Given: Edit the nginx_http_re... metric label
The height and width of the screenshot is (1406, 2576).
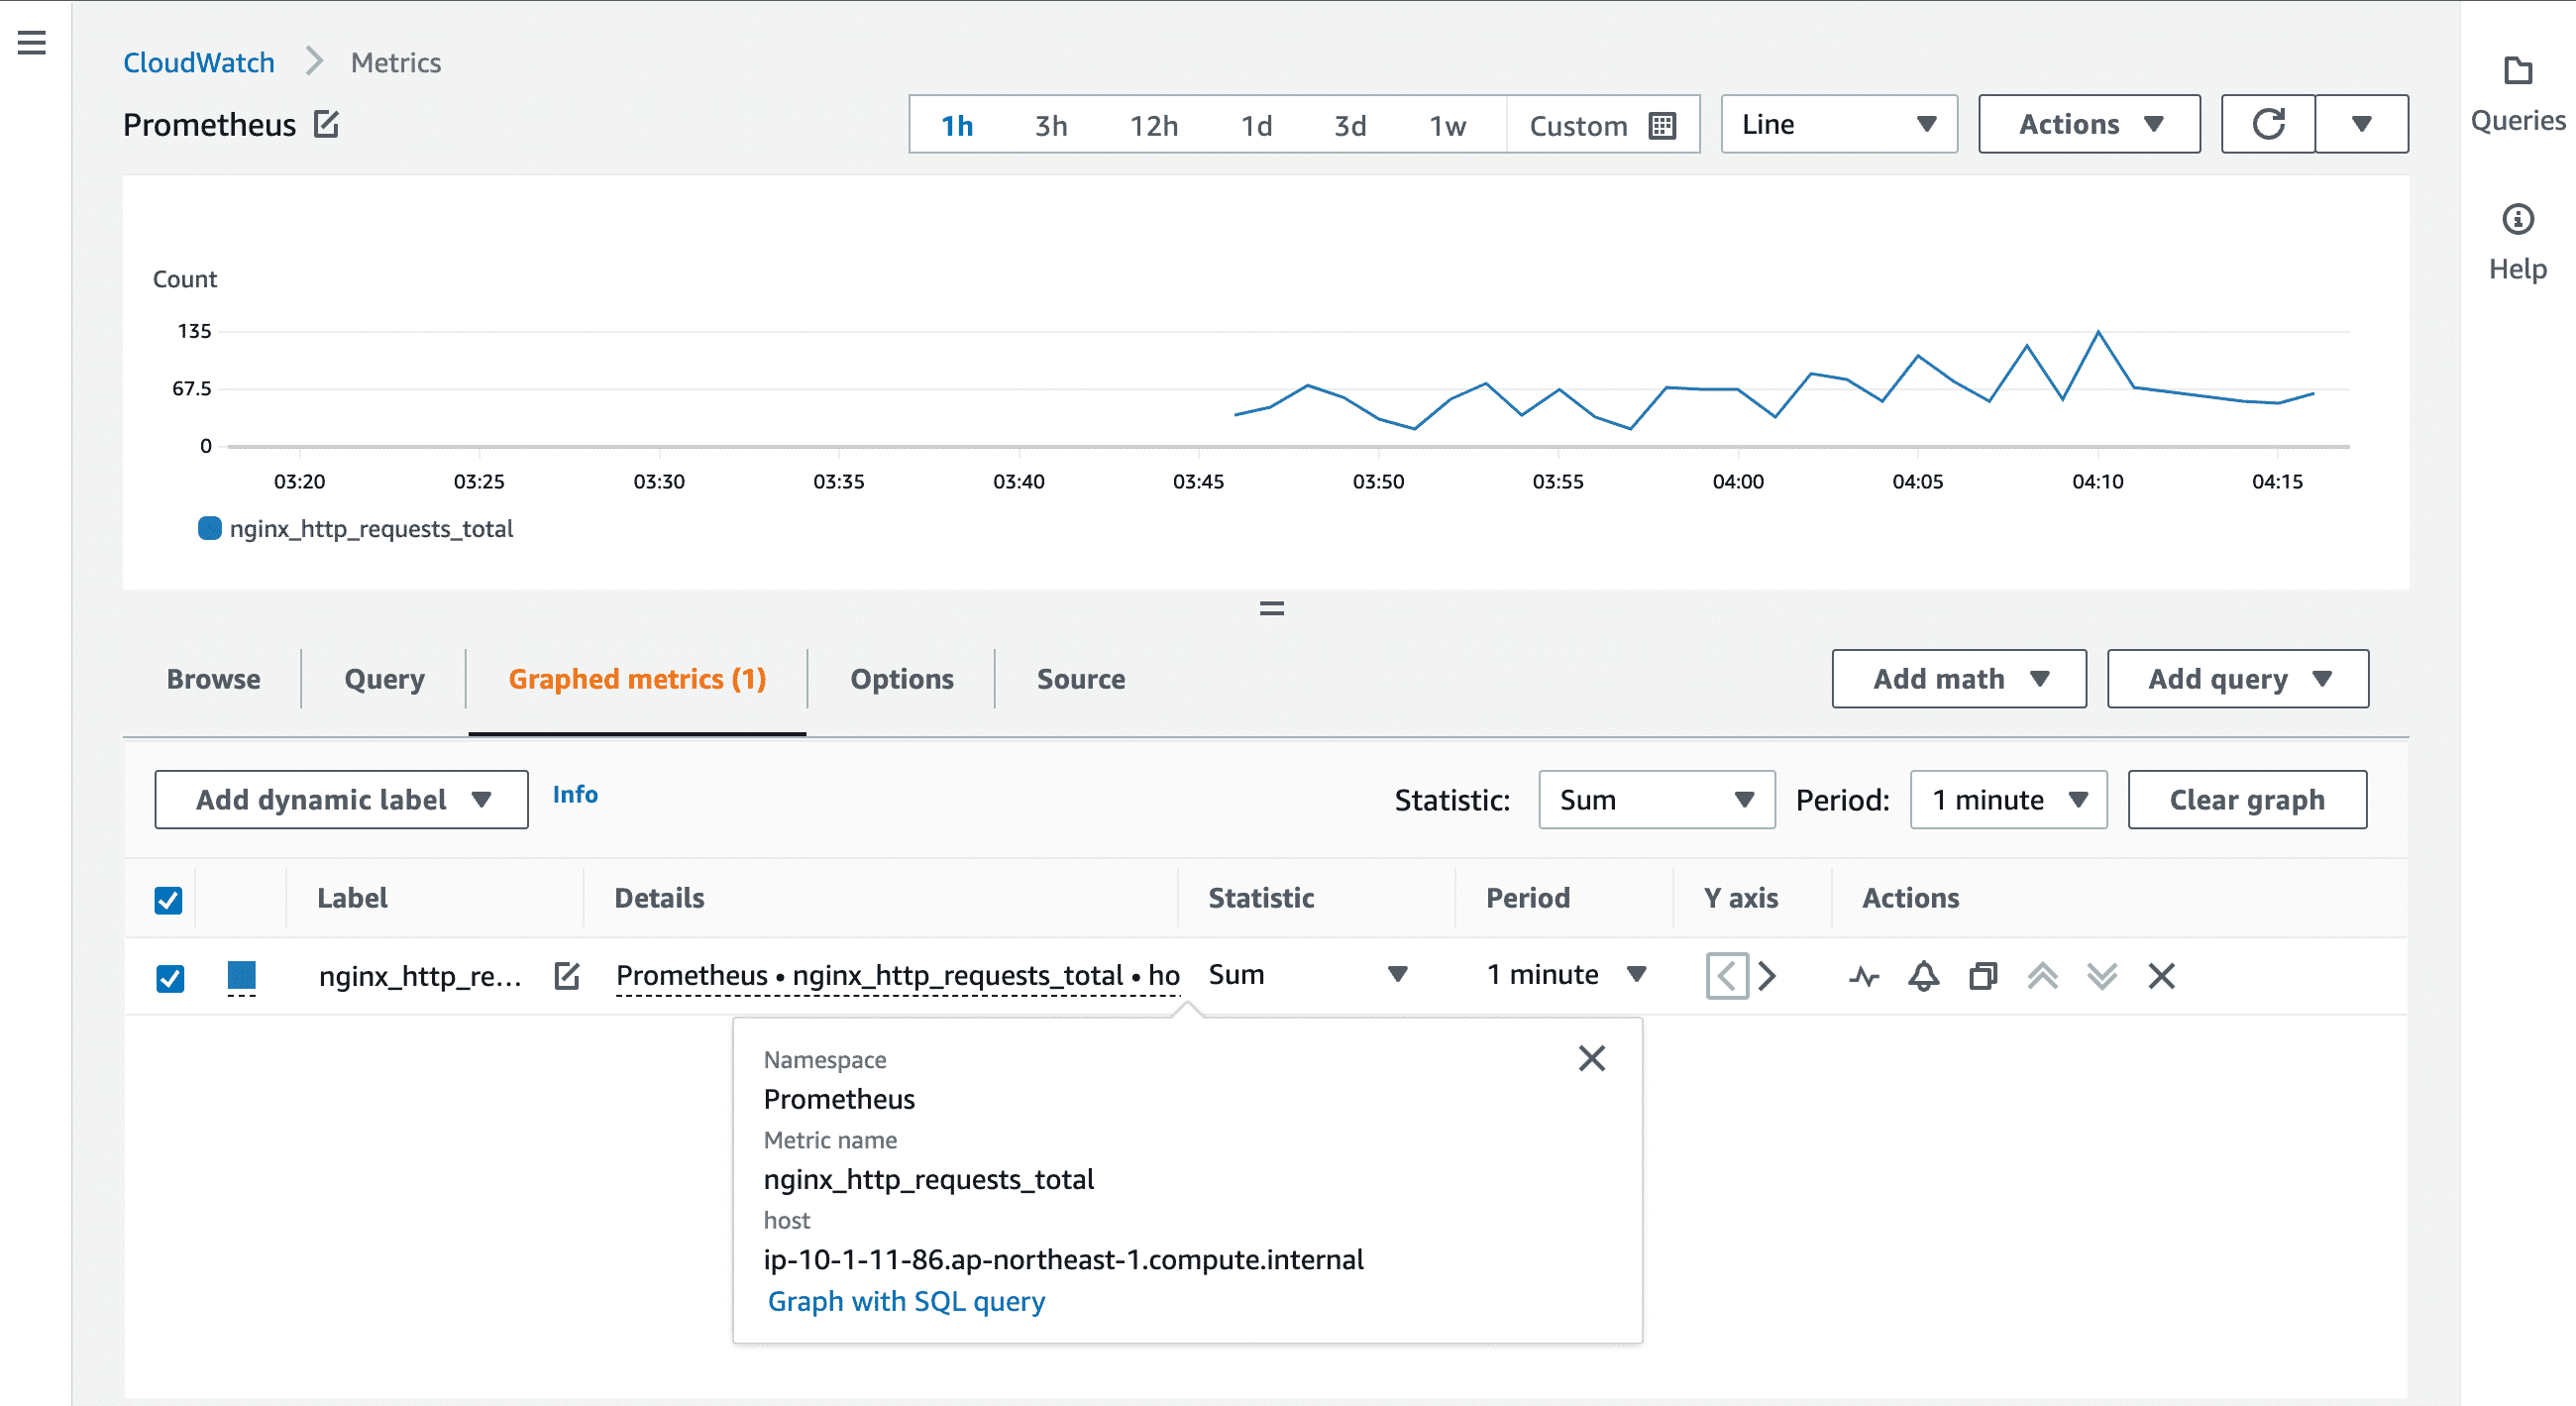Looking at the screenshot, I should (x=567, y=975).
